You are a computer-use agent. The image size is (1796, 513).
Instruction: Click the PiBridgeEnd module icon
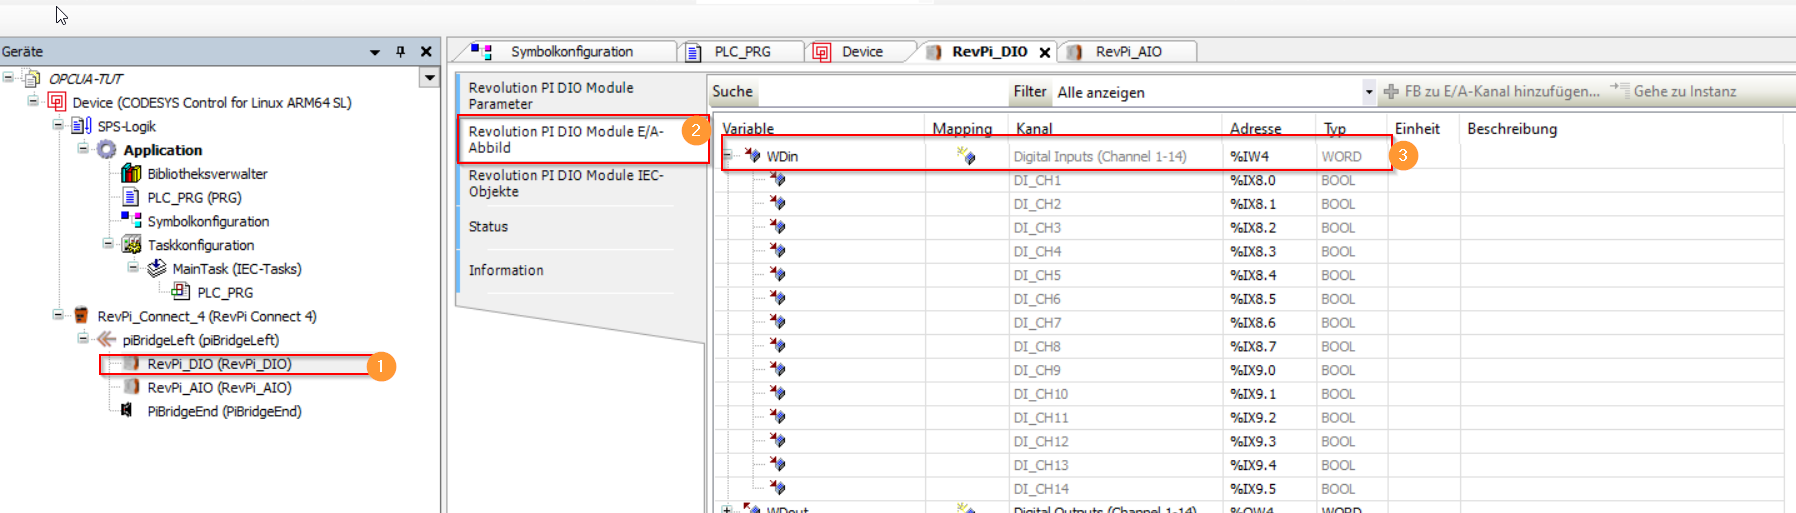[127, 411]
